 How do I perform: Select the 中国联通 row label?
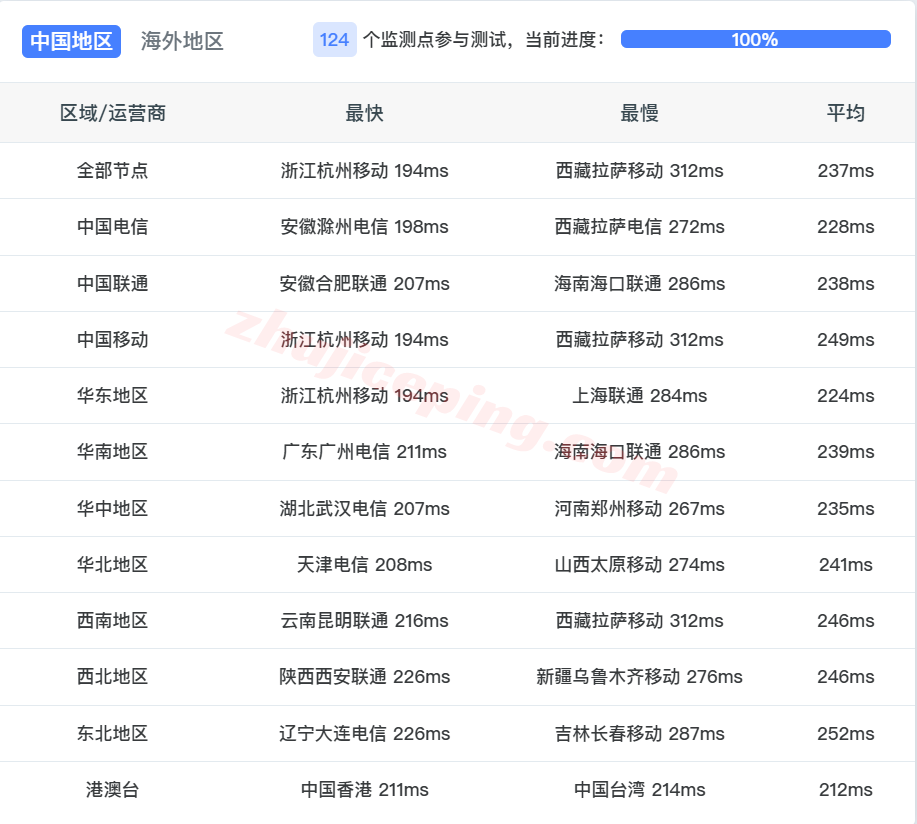point(112,284)
